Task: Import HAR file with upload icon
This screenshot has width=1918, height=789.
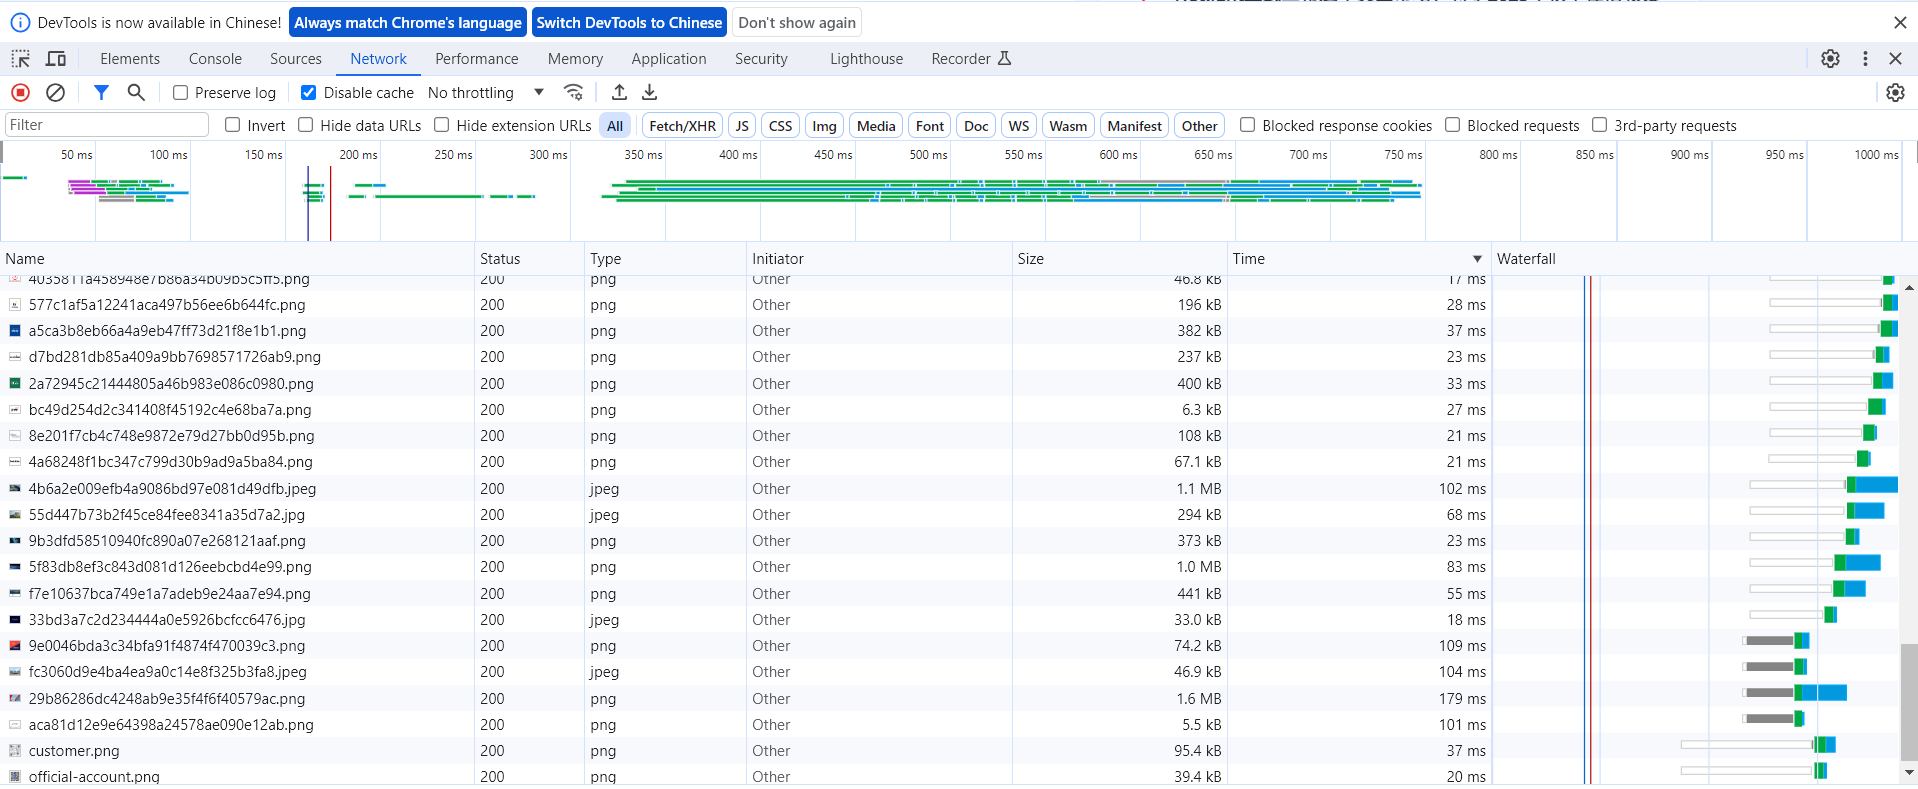Action: tap(619, 93)
